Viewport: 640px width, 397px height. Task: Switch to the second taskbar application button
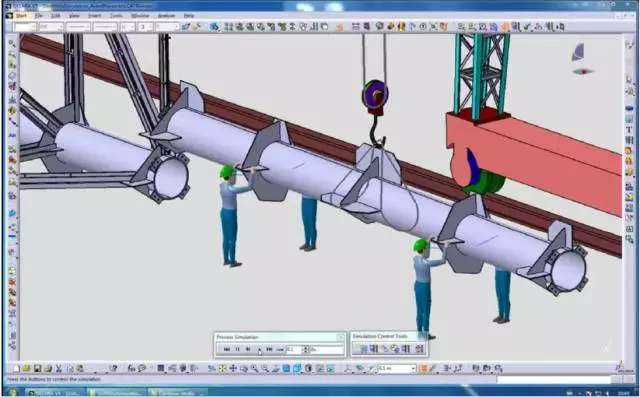(116, 393)
